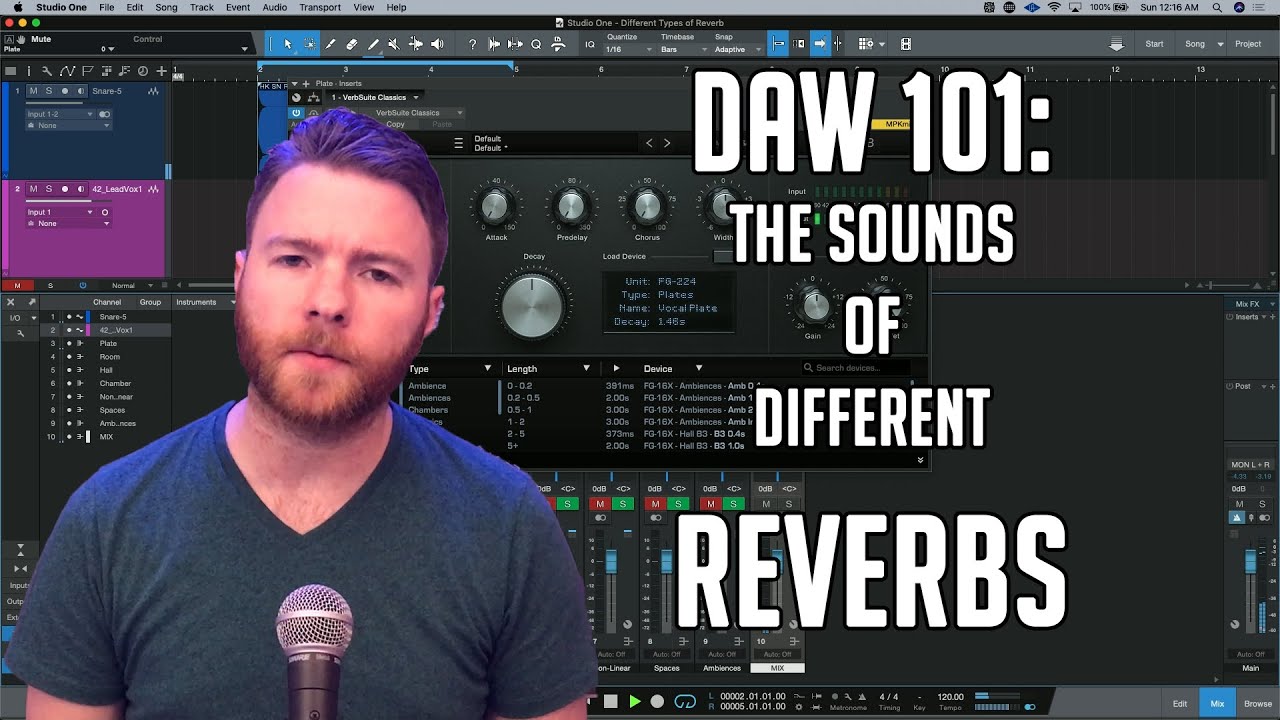Toggle the IQ input quantize button
The height and width of the screenshot is (720, 1280).
[589, 44]
